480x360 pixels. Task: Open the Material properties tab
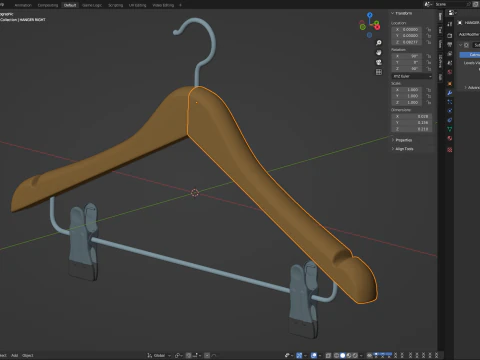450,138
